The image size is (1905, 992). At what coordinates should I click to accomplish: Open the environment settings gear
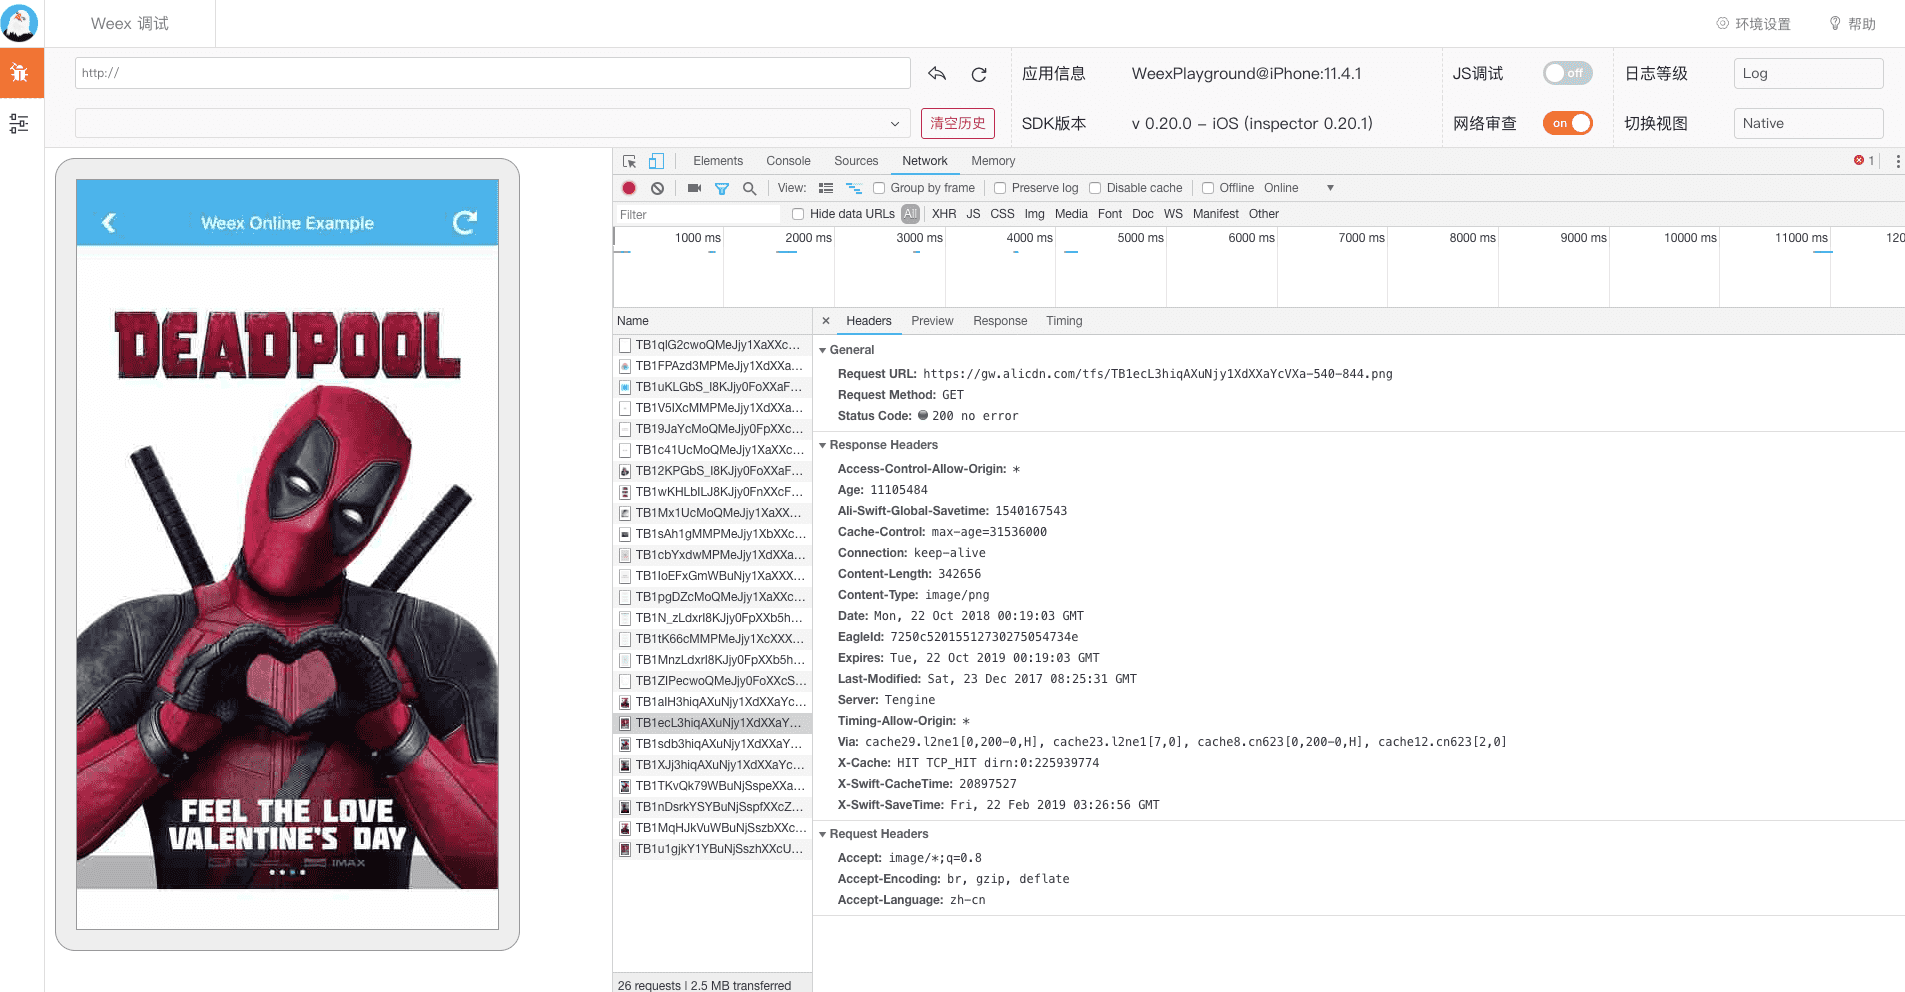(x=1754, y=24)
